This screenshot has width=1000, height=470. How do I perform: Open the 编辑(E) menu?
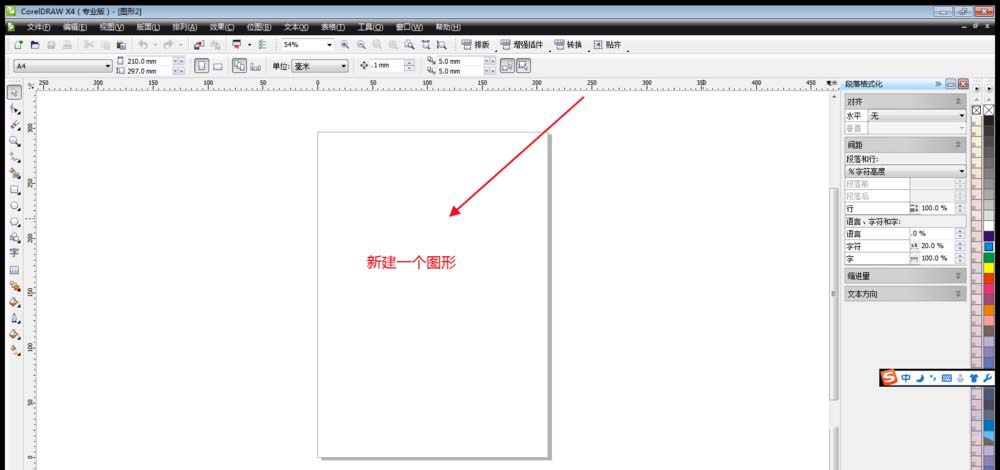pos(75,27)
